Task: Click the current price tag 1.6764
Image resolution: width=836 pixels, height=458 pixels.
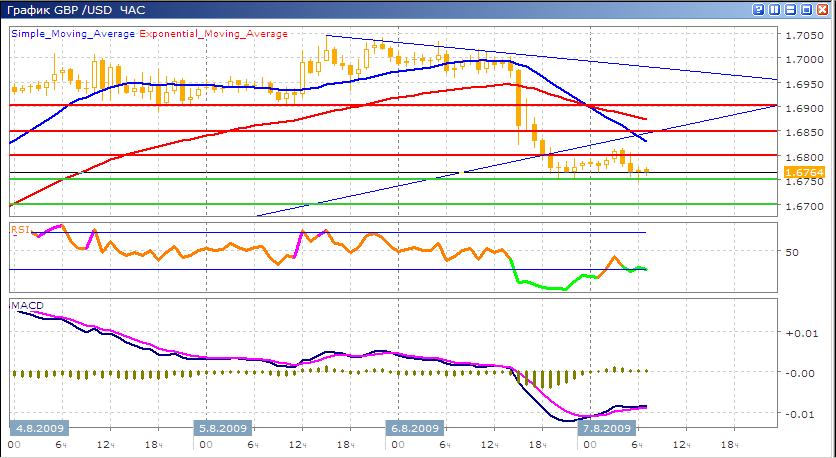Action: pyautogui.click(x=804, y=170)
